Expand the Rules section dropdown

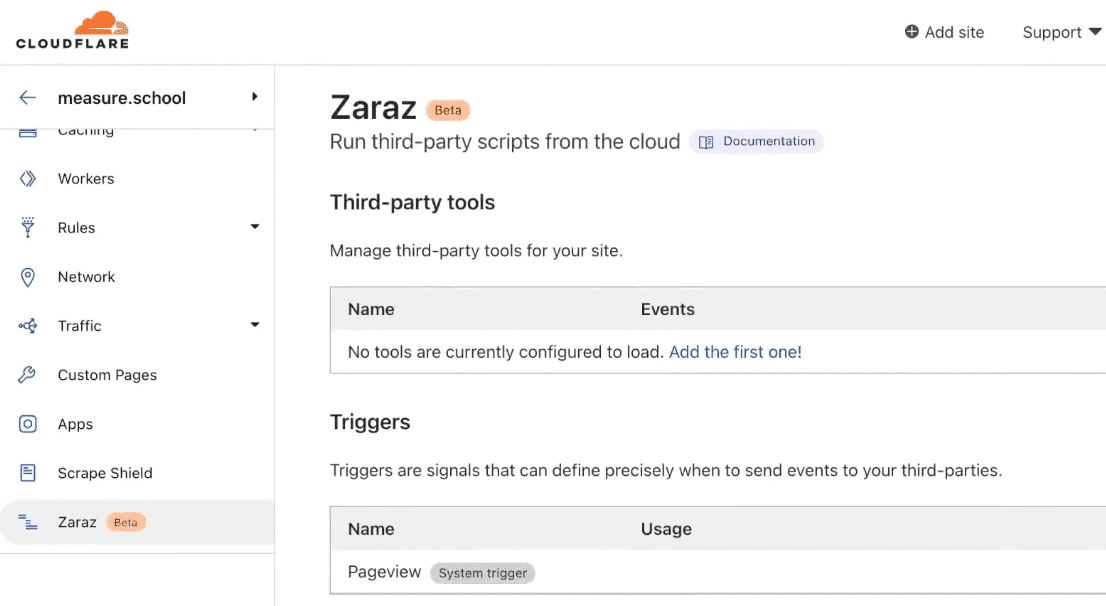254,227
